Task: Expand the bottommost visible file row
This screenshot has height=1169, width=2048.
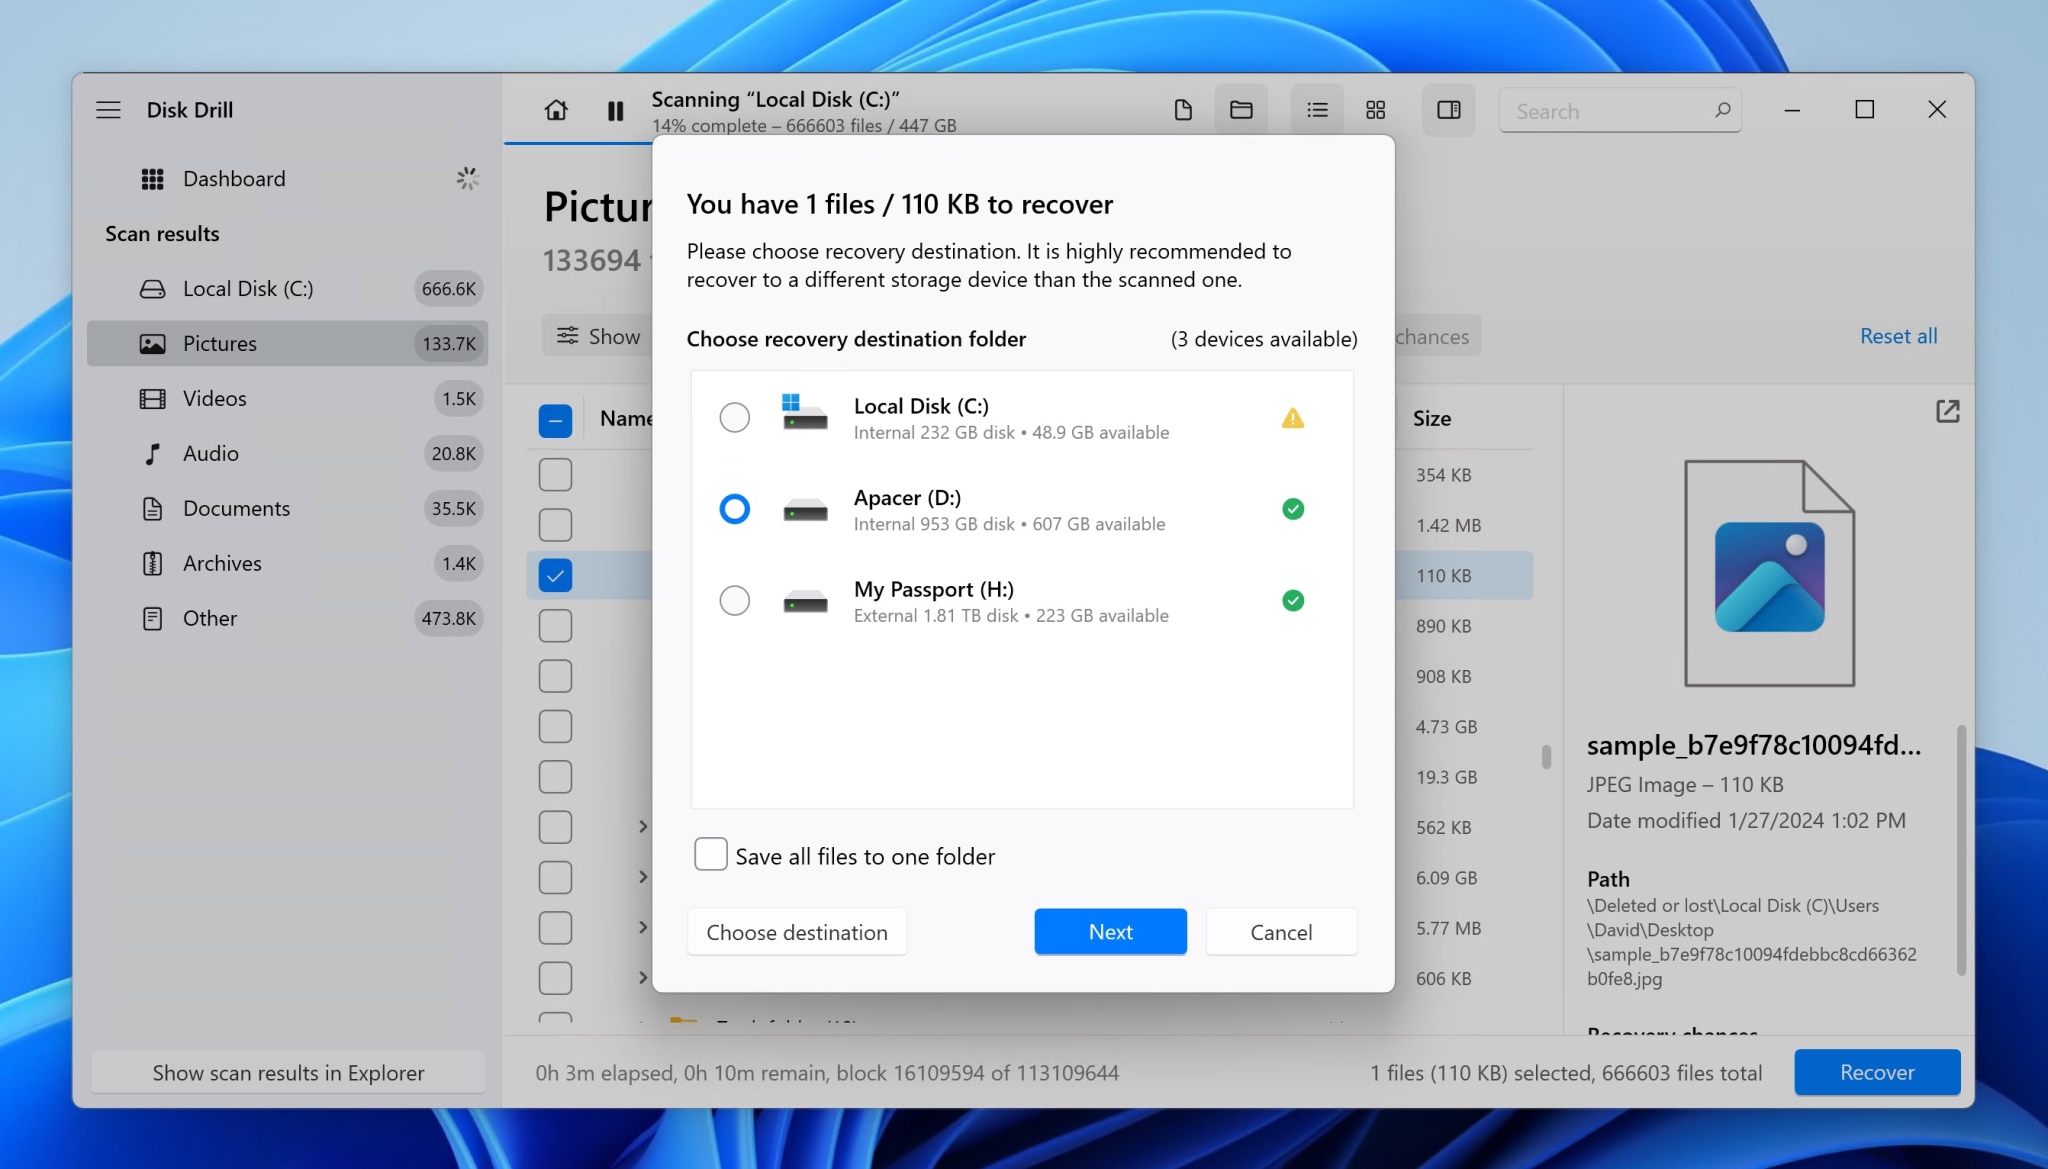Action: click(x=641, y=977)
